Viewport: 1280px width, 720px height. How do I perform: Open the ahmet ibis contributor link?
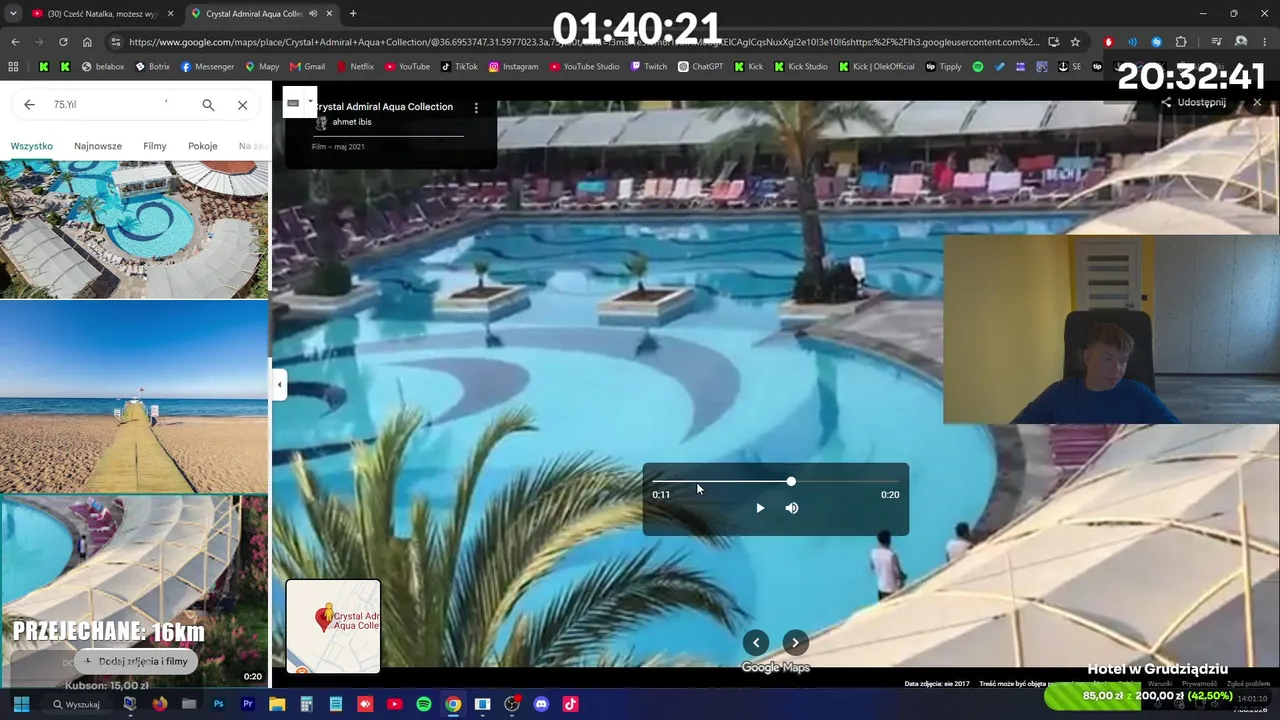point(351,122)
